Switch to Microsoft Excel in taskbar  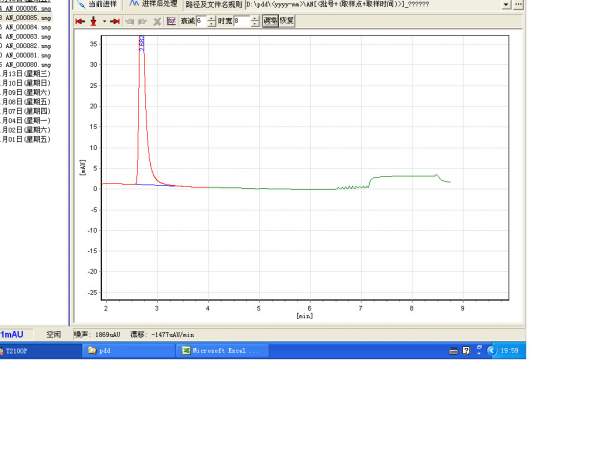[223, 351]
